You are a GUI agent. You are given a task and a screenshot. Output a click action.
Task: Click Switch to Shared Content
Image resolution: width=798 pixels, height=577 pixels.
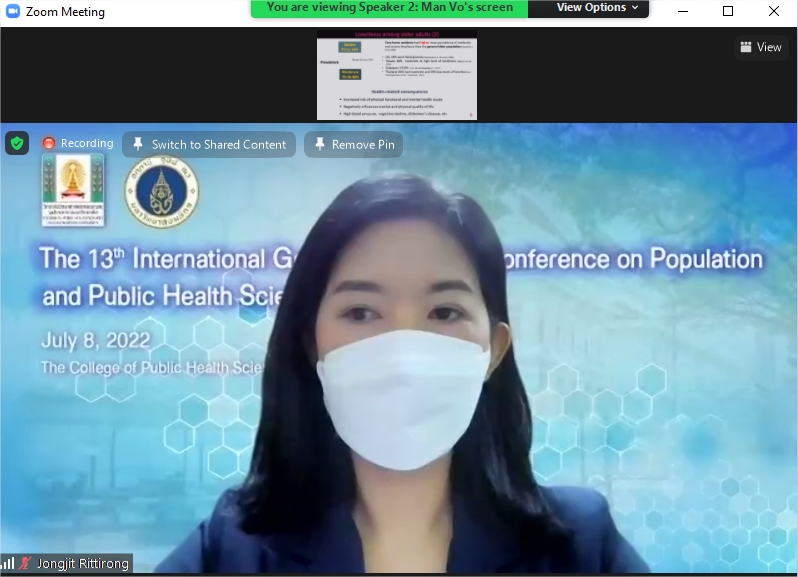[209, 144]
